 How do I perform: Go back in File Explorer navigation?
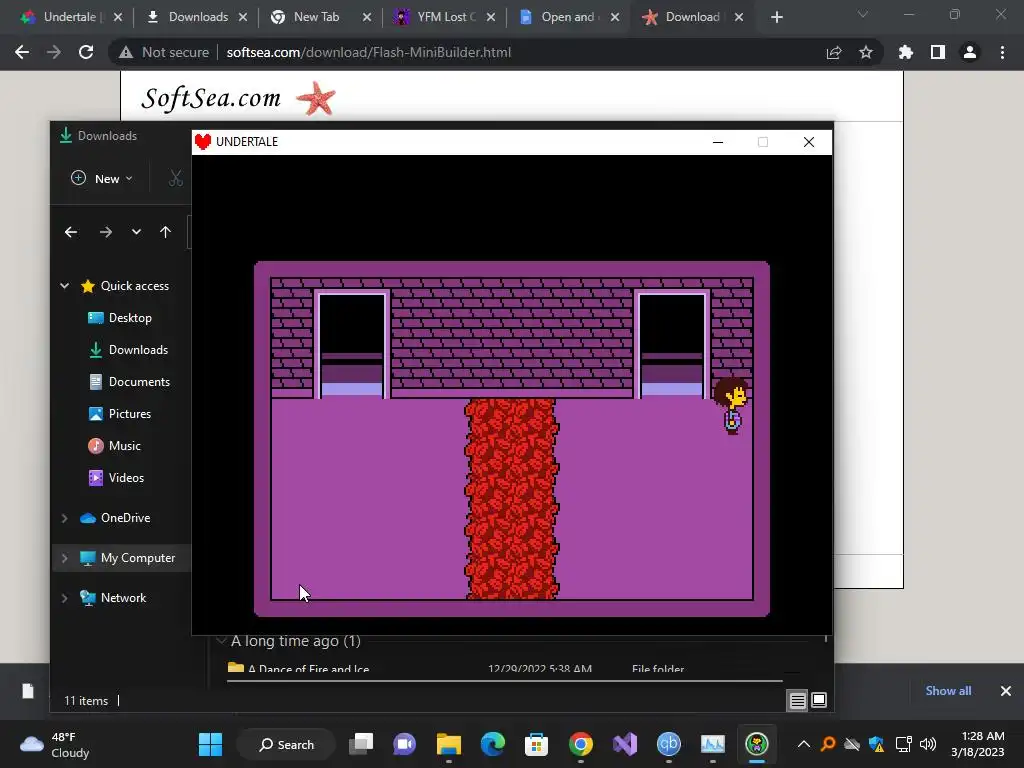pyautogui.click(x=71, y=232)
